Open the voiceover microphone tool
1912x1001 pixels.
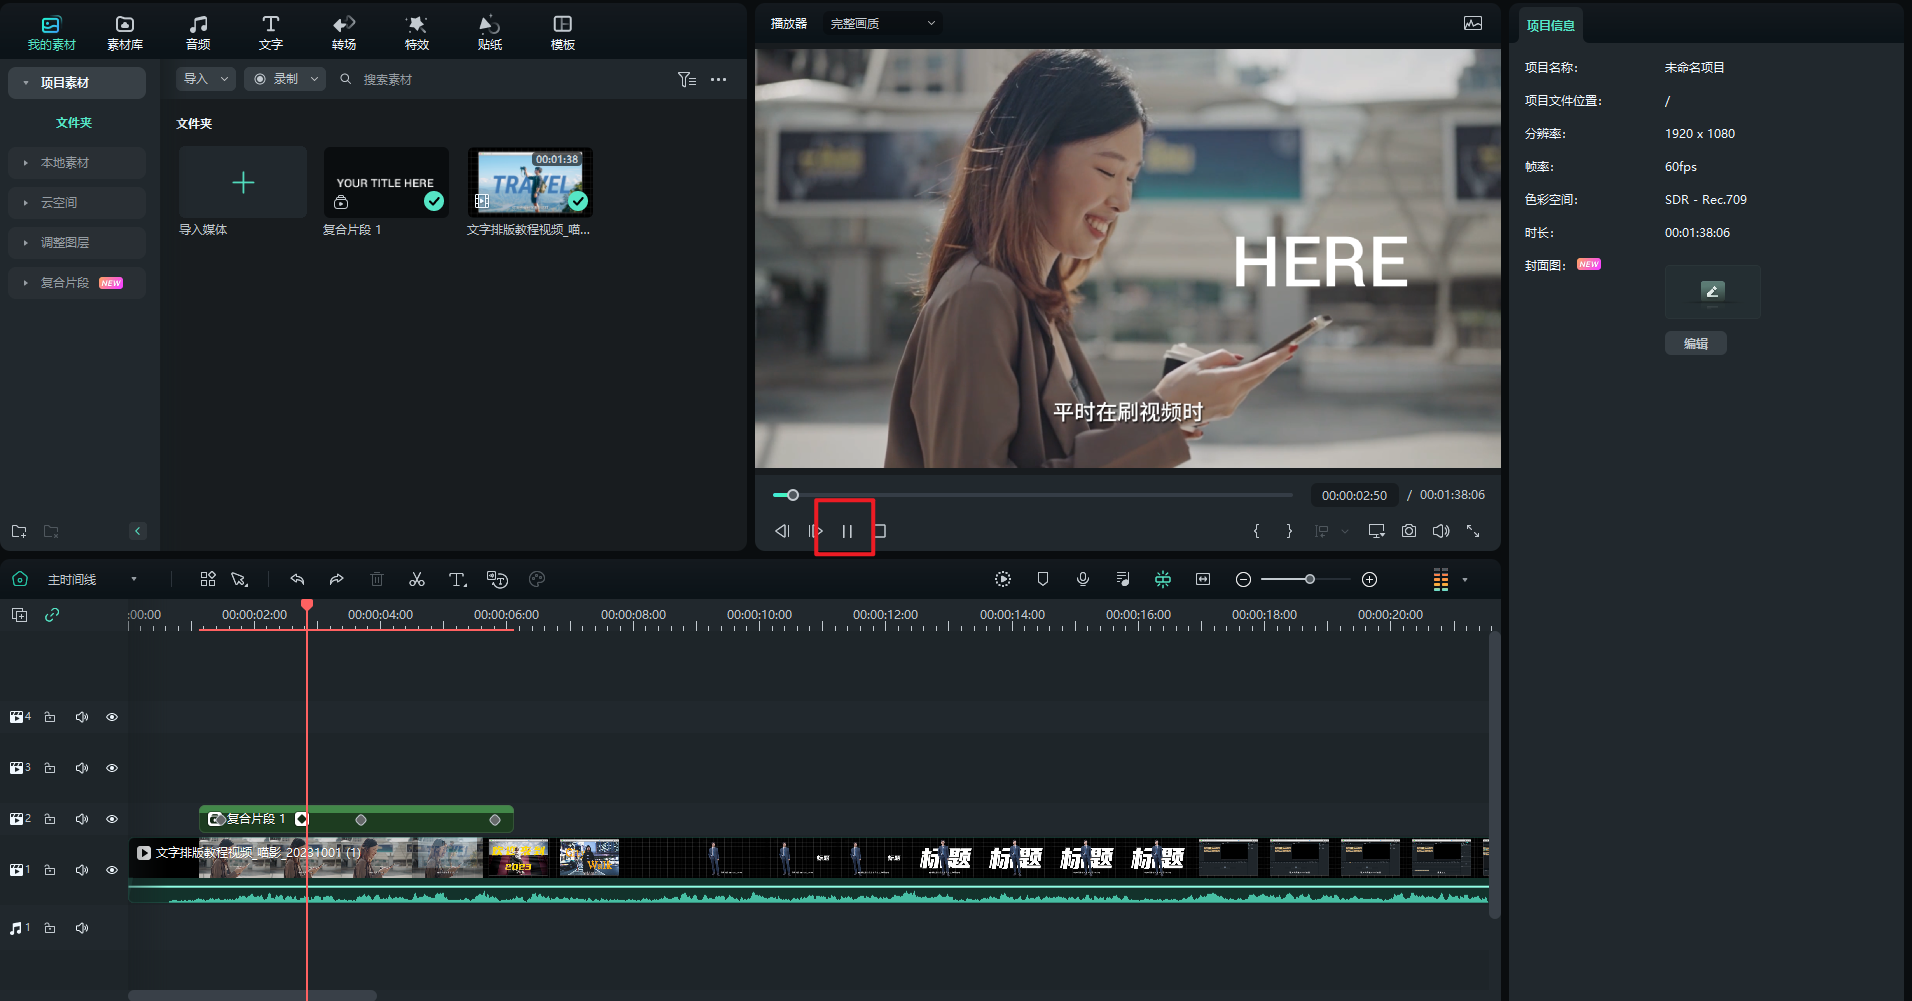point(1083,580)
